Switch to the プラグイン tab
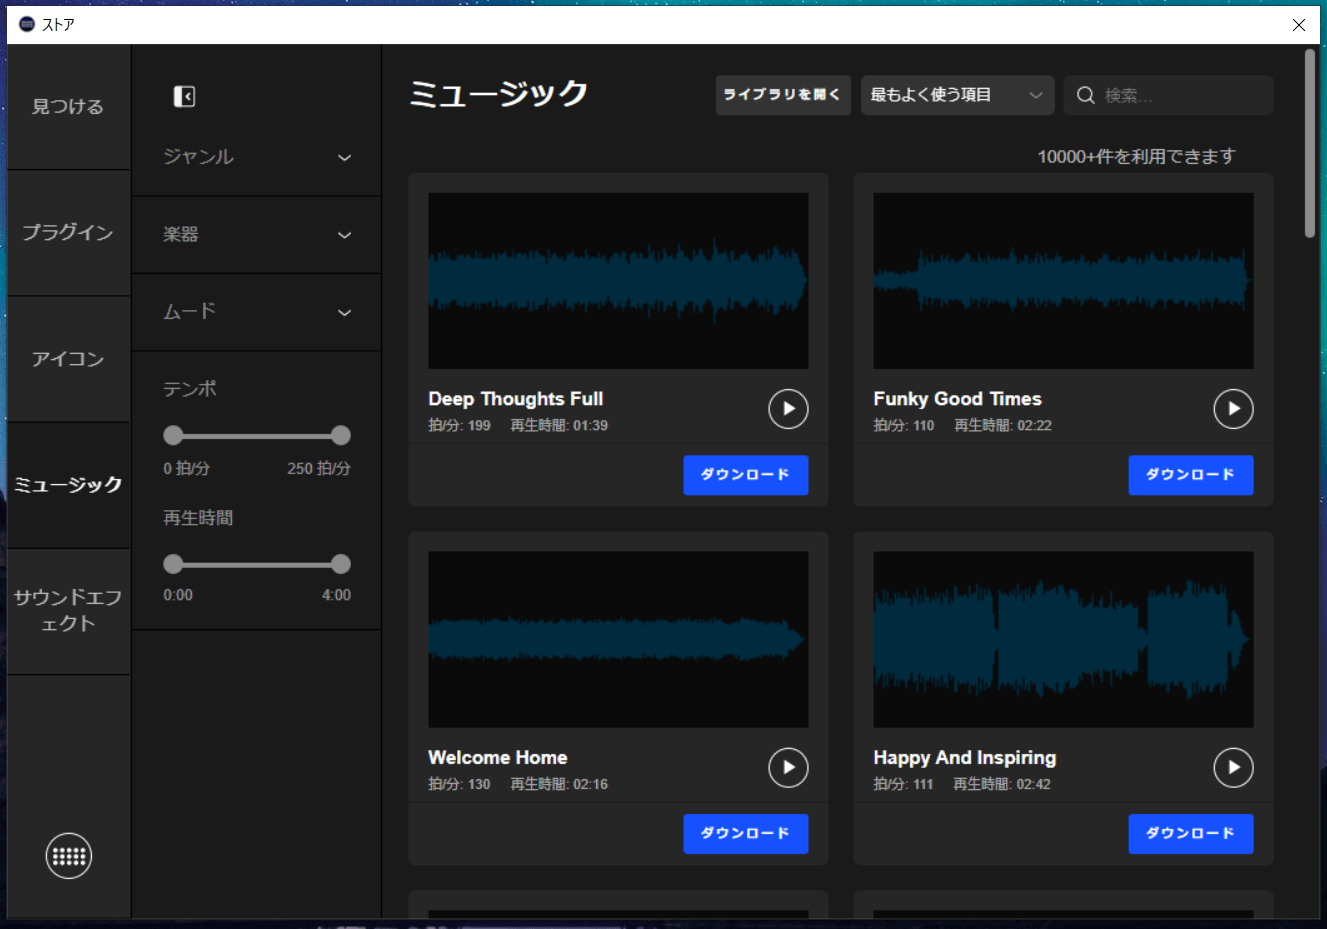The width and height of the screenshot is (1327, 929). pos(68,233)
